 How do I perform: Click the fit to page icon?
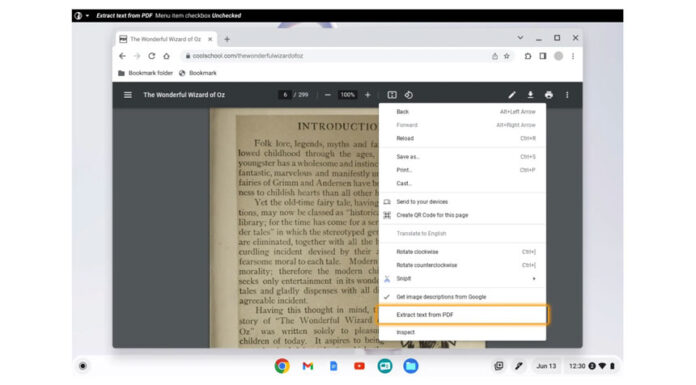pyautogui.click(x=392, y=95)
